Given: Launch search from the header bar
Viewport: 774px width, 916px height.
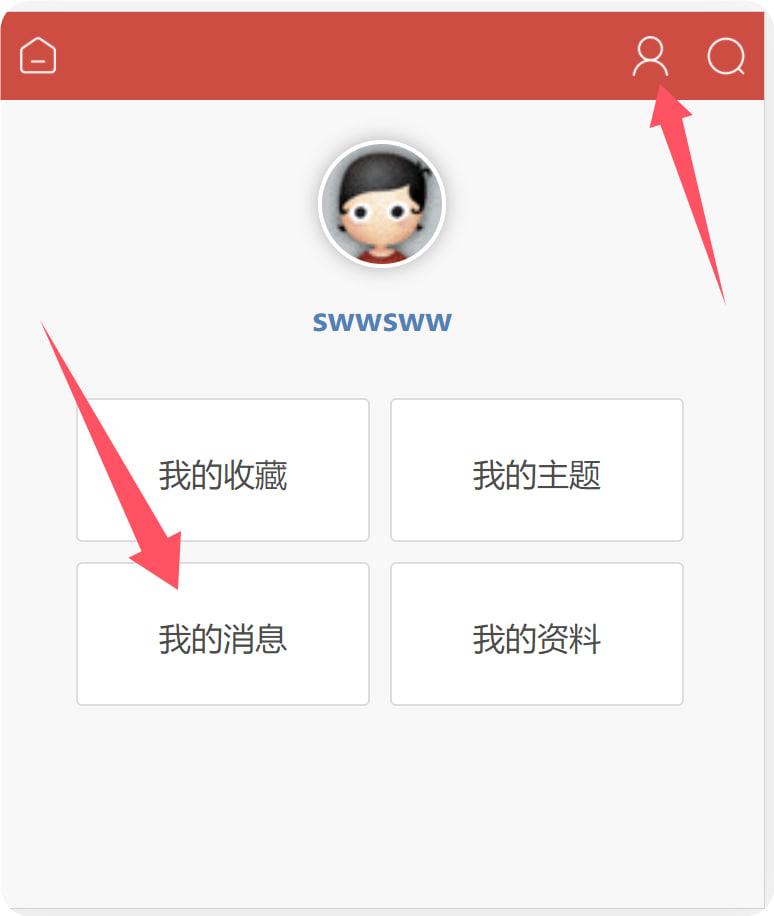Looking at the screenshot, I should click(x=726, y=56).
